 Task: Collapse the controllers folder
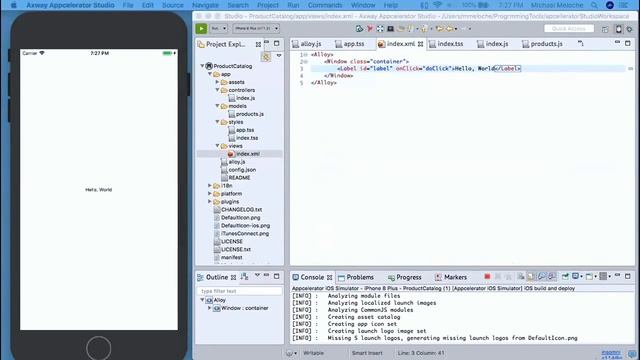point(218,90)
